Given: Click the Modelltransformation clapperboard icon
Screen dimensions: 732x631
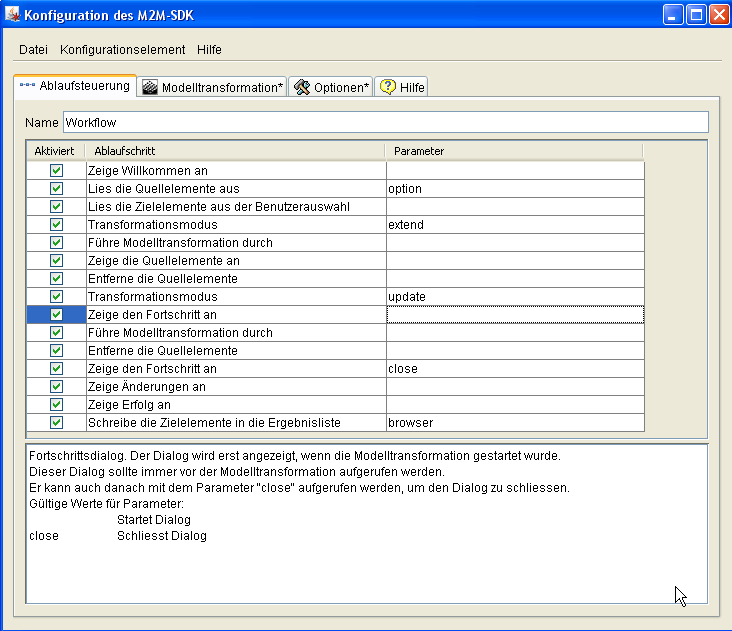Looking at the screenshot, I should pyautogui.click(x=150, y=87).
